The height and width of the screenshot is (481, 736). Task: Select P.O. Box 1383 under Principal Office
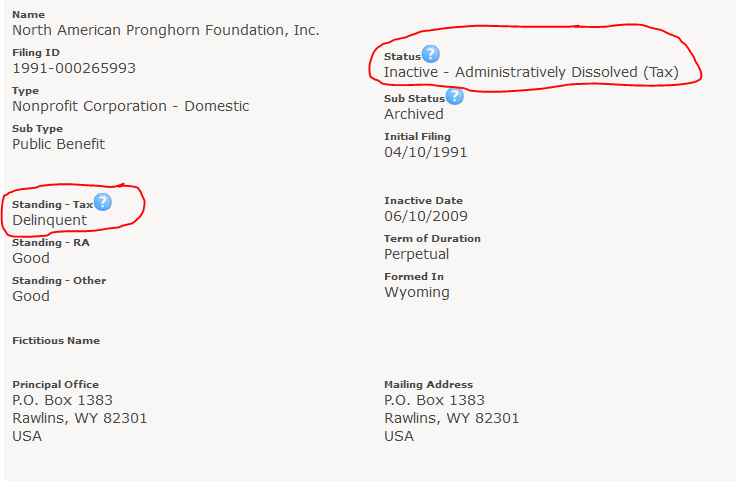click(62, 400)
